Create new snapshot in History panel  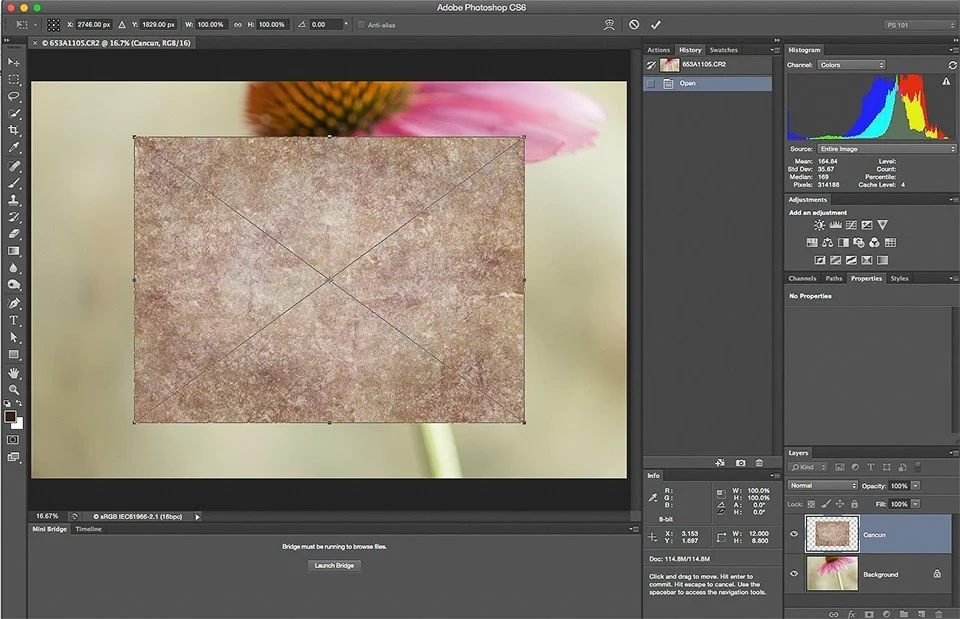(x=740, y=463)
